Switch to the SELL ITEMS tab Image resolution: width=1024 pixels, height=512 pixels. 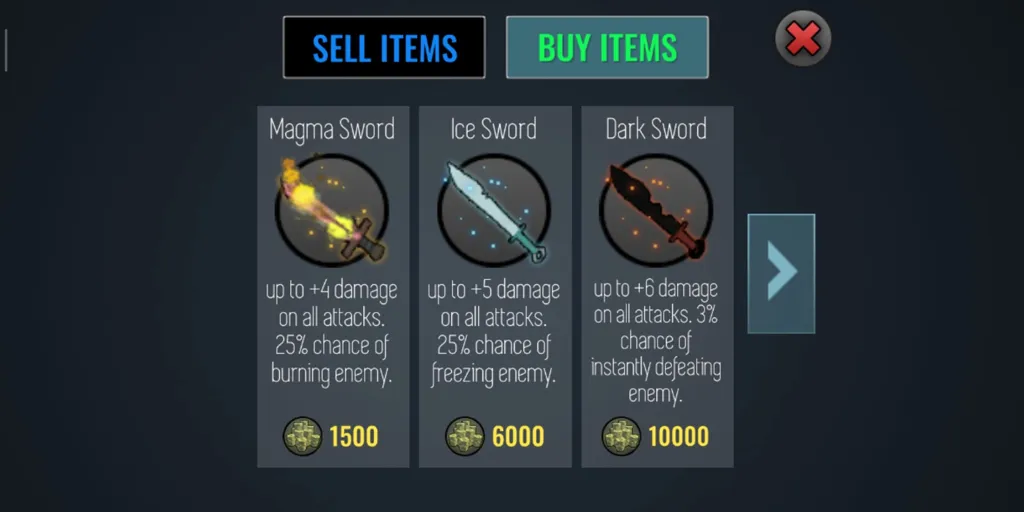384,47
